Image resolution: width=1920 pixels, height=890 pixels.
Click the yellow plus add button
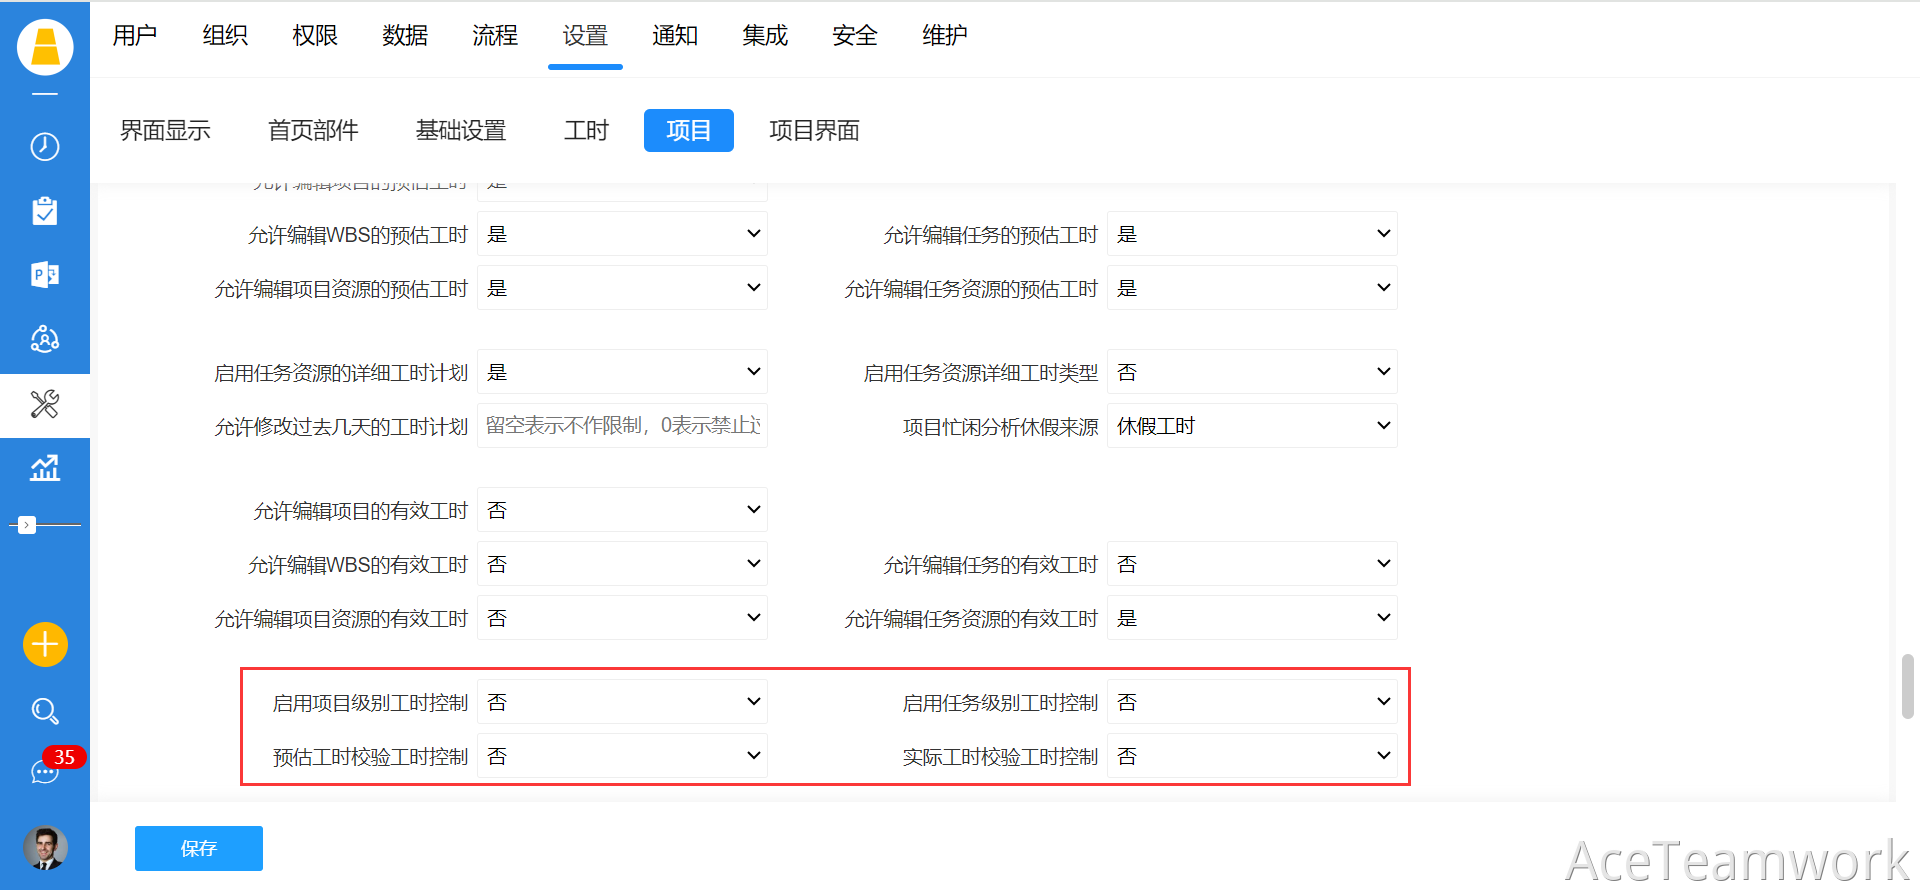pyautogui.click(x=45, y=644)
